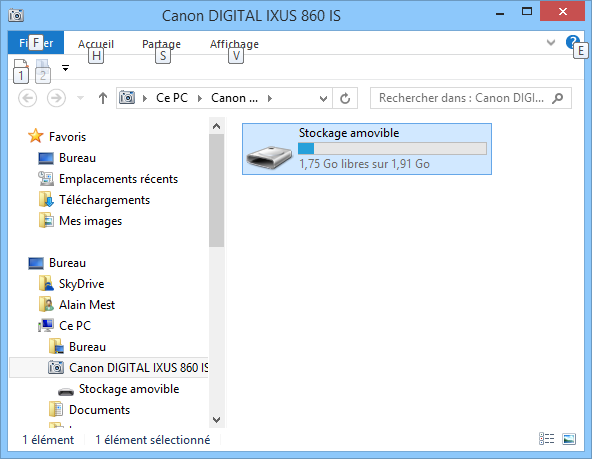This screenshot has height=459, width=592.
Task: Switch to the Accueil tab
Action: 96,44
